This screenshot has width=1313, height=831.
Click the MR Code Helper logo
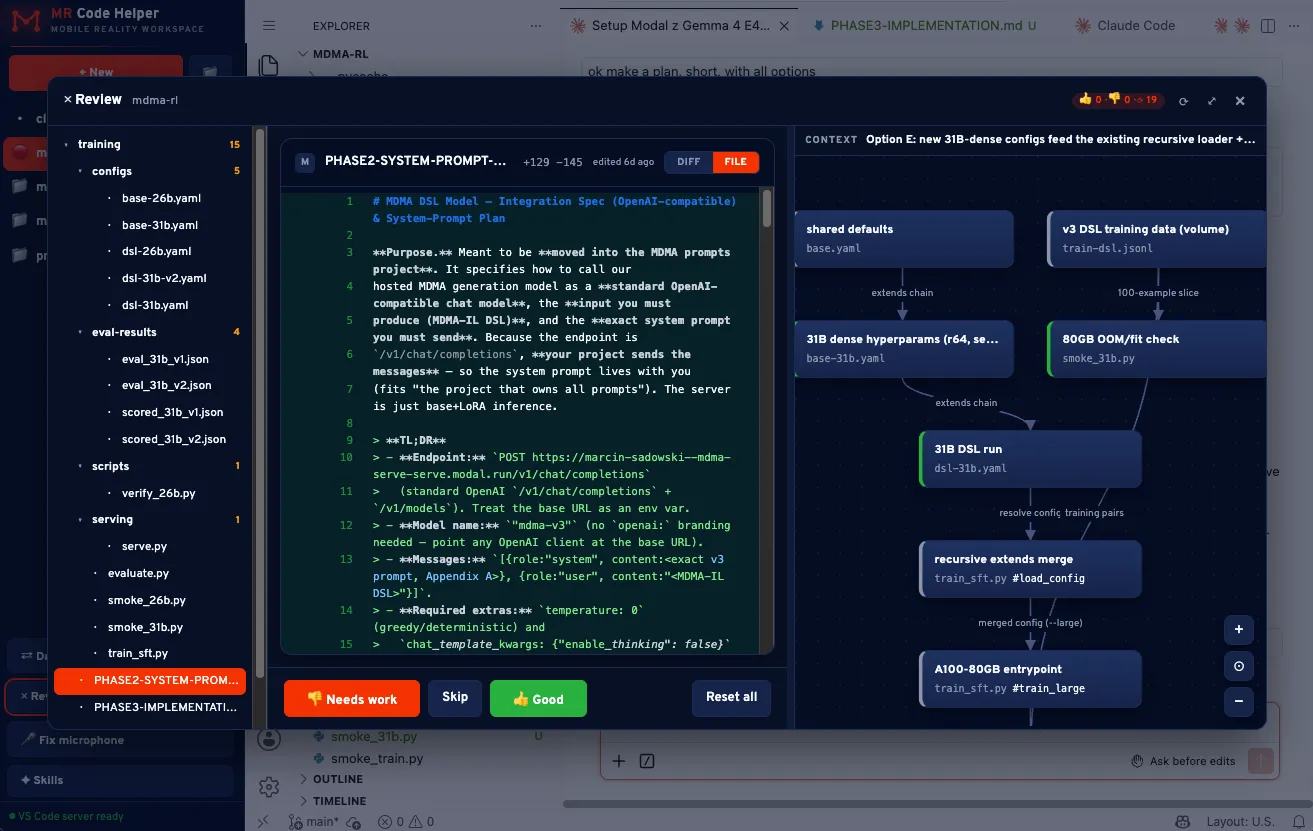click(x=27, y=20)
